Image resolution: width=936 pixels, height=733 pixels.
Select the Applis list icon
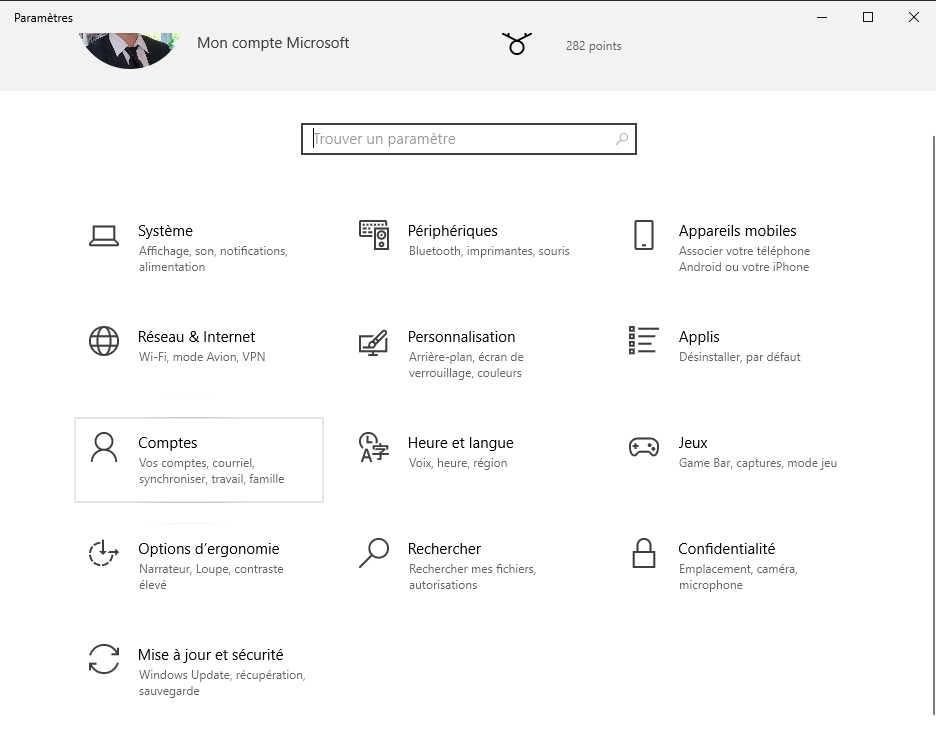644,341
